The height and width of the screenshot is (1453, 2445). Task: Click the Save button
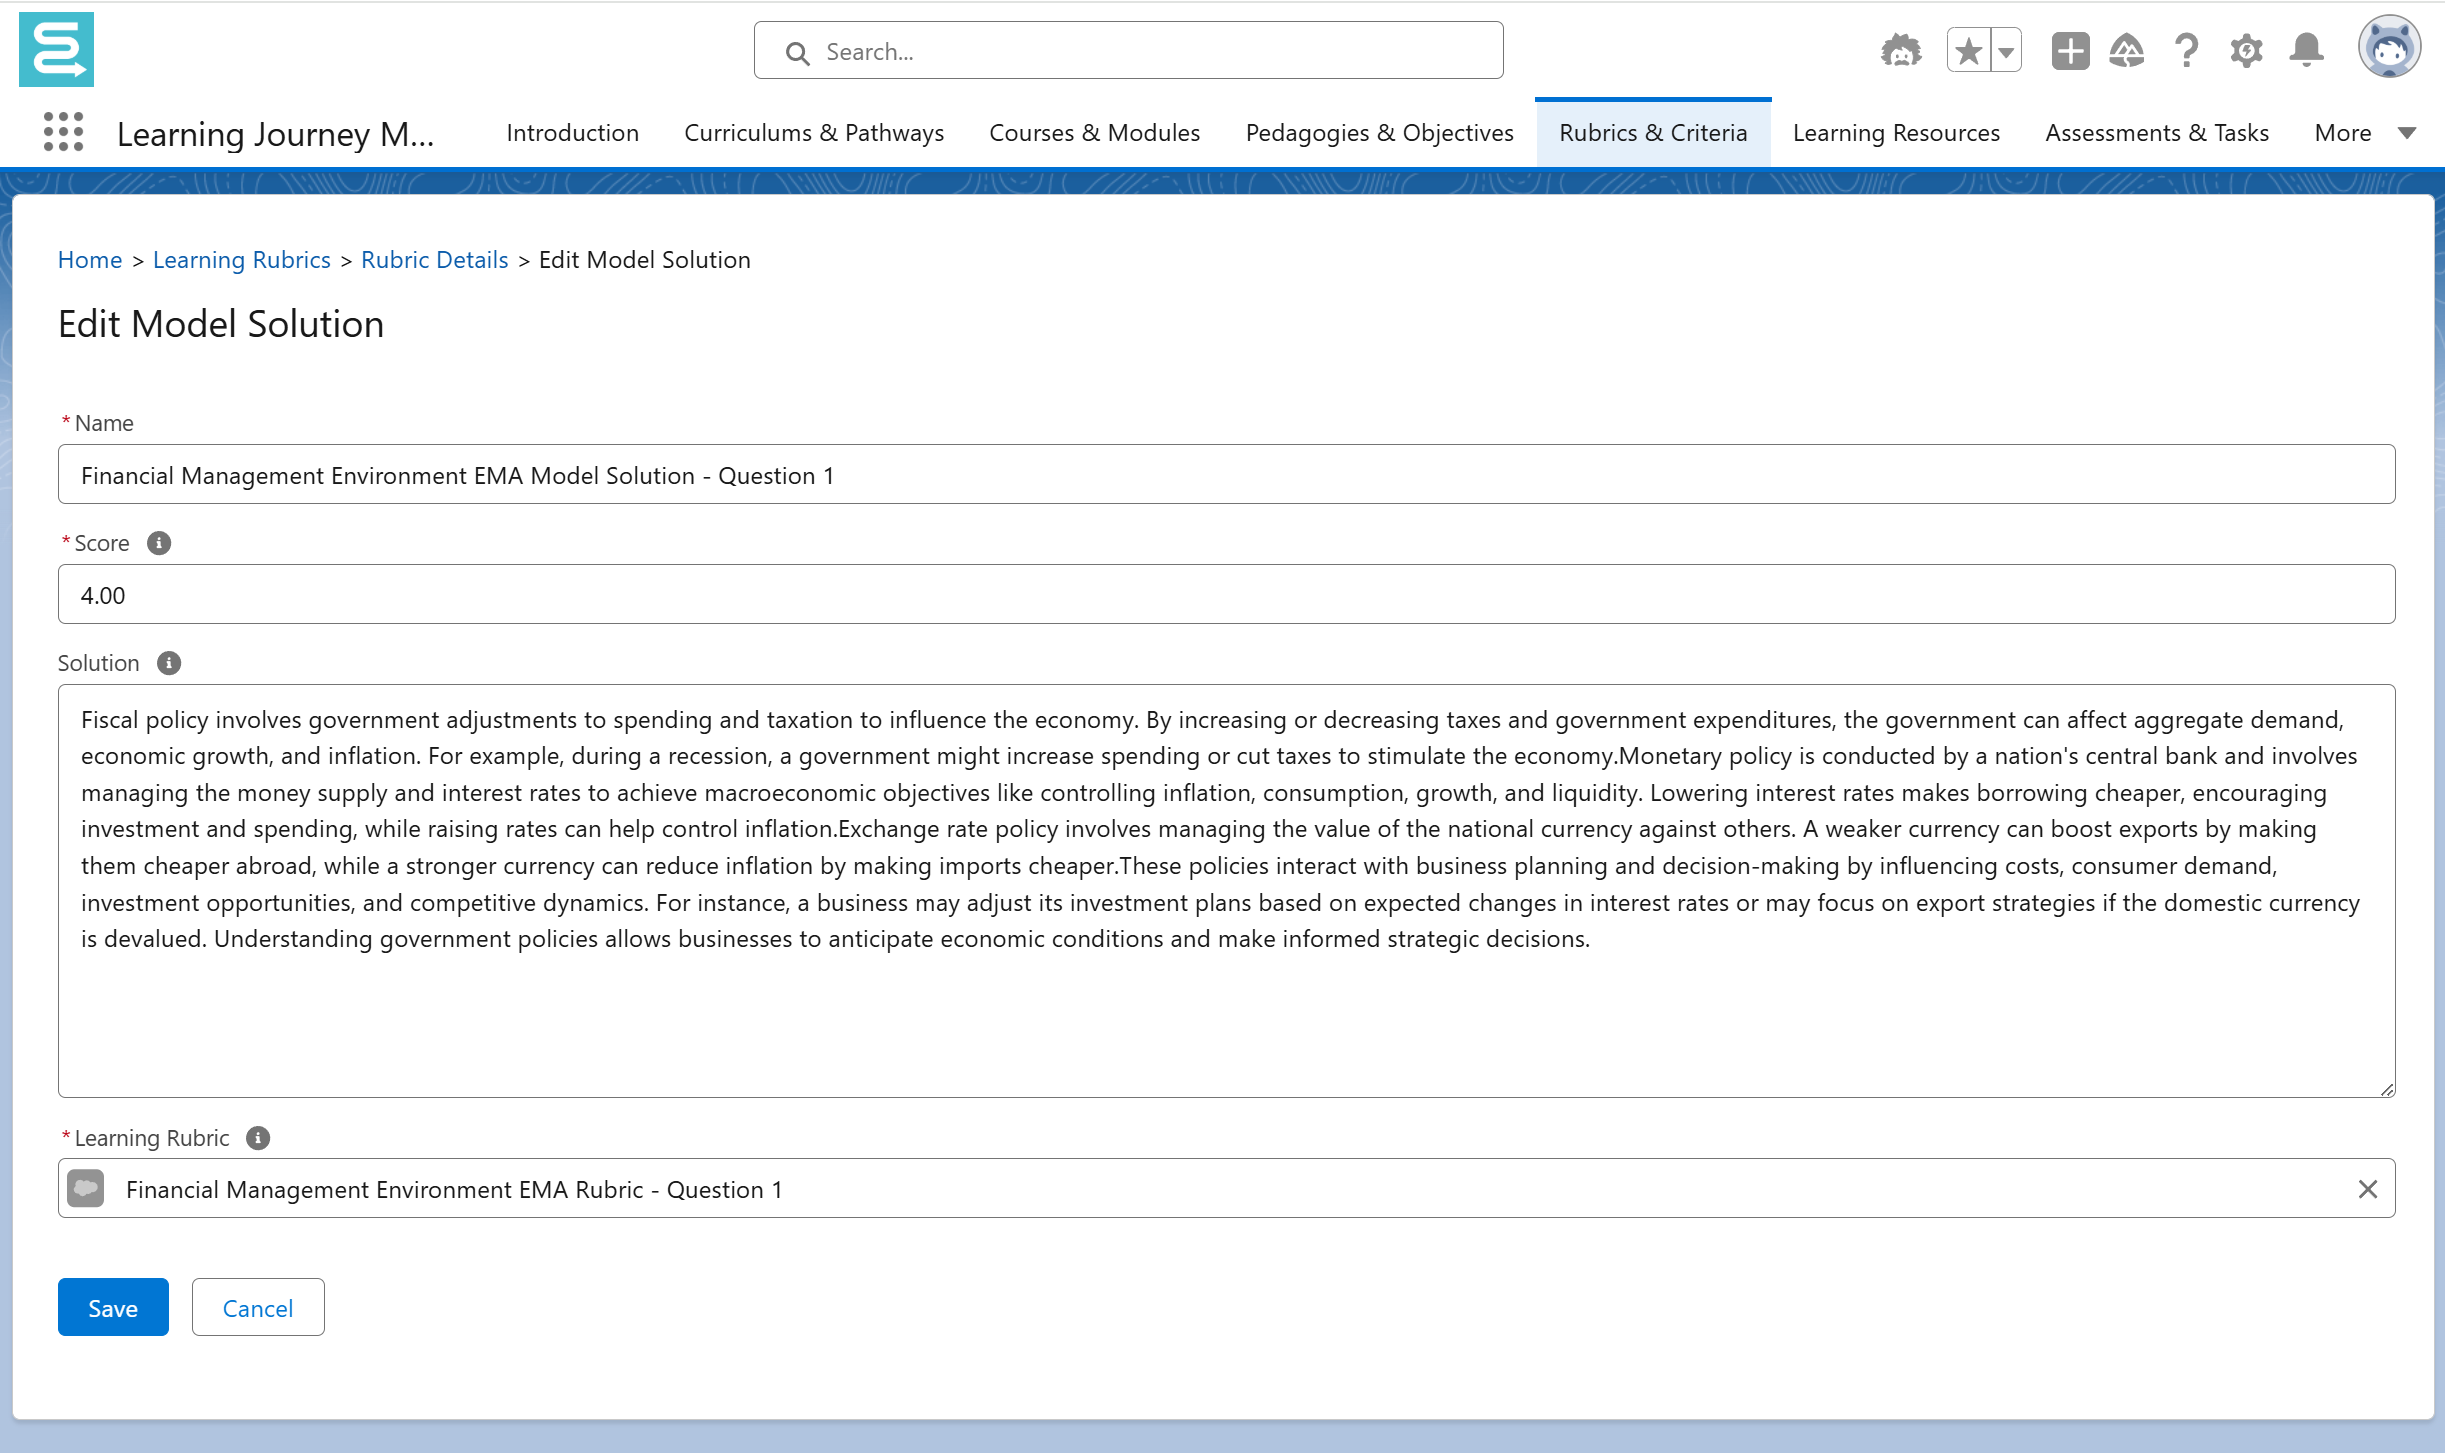113,1308
